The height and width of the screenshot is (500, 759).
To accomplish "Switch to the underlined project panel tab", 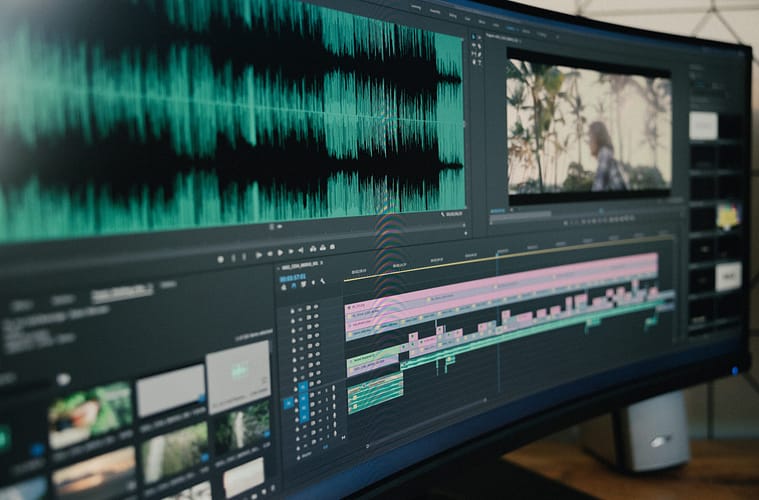I will pyautogui.click(x=122, y=293).
